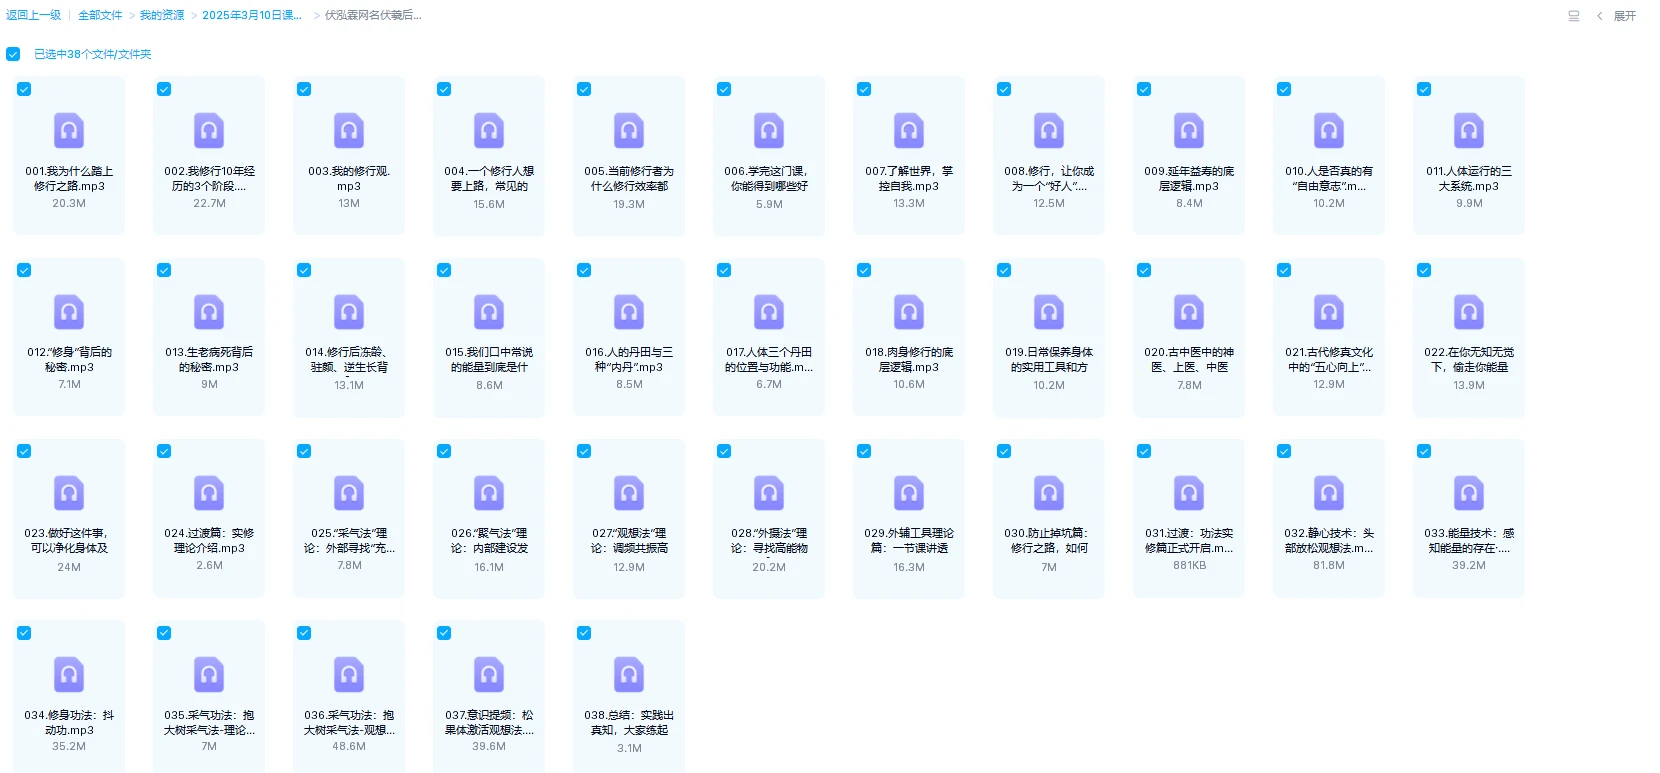1660x773 pixels.
Task: Click the 881KB size of file 031
Action: [x=1189, y=565]
